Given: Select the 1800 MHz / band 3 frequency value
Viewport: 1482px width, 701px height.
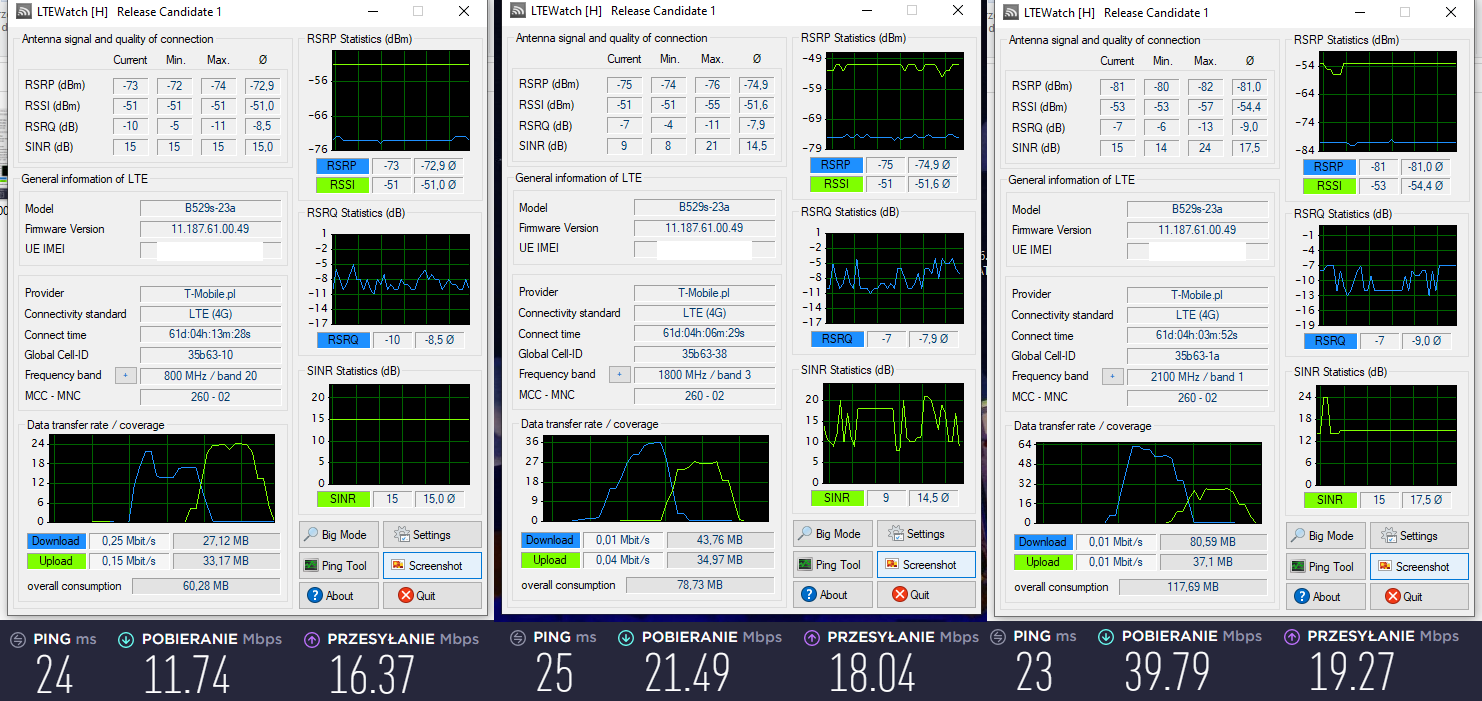Looking at the screenshot, I should pyautogui.click(x=704, y=375).
